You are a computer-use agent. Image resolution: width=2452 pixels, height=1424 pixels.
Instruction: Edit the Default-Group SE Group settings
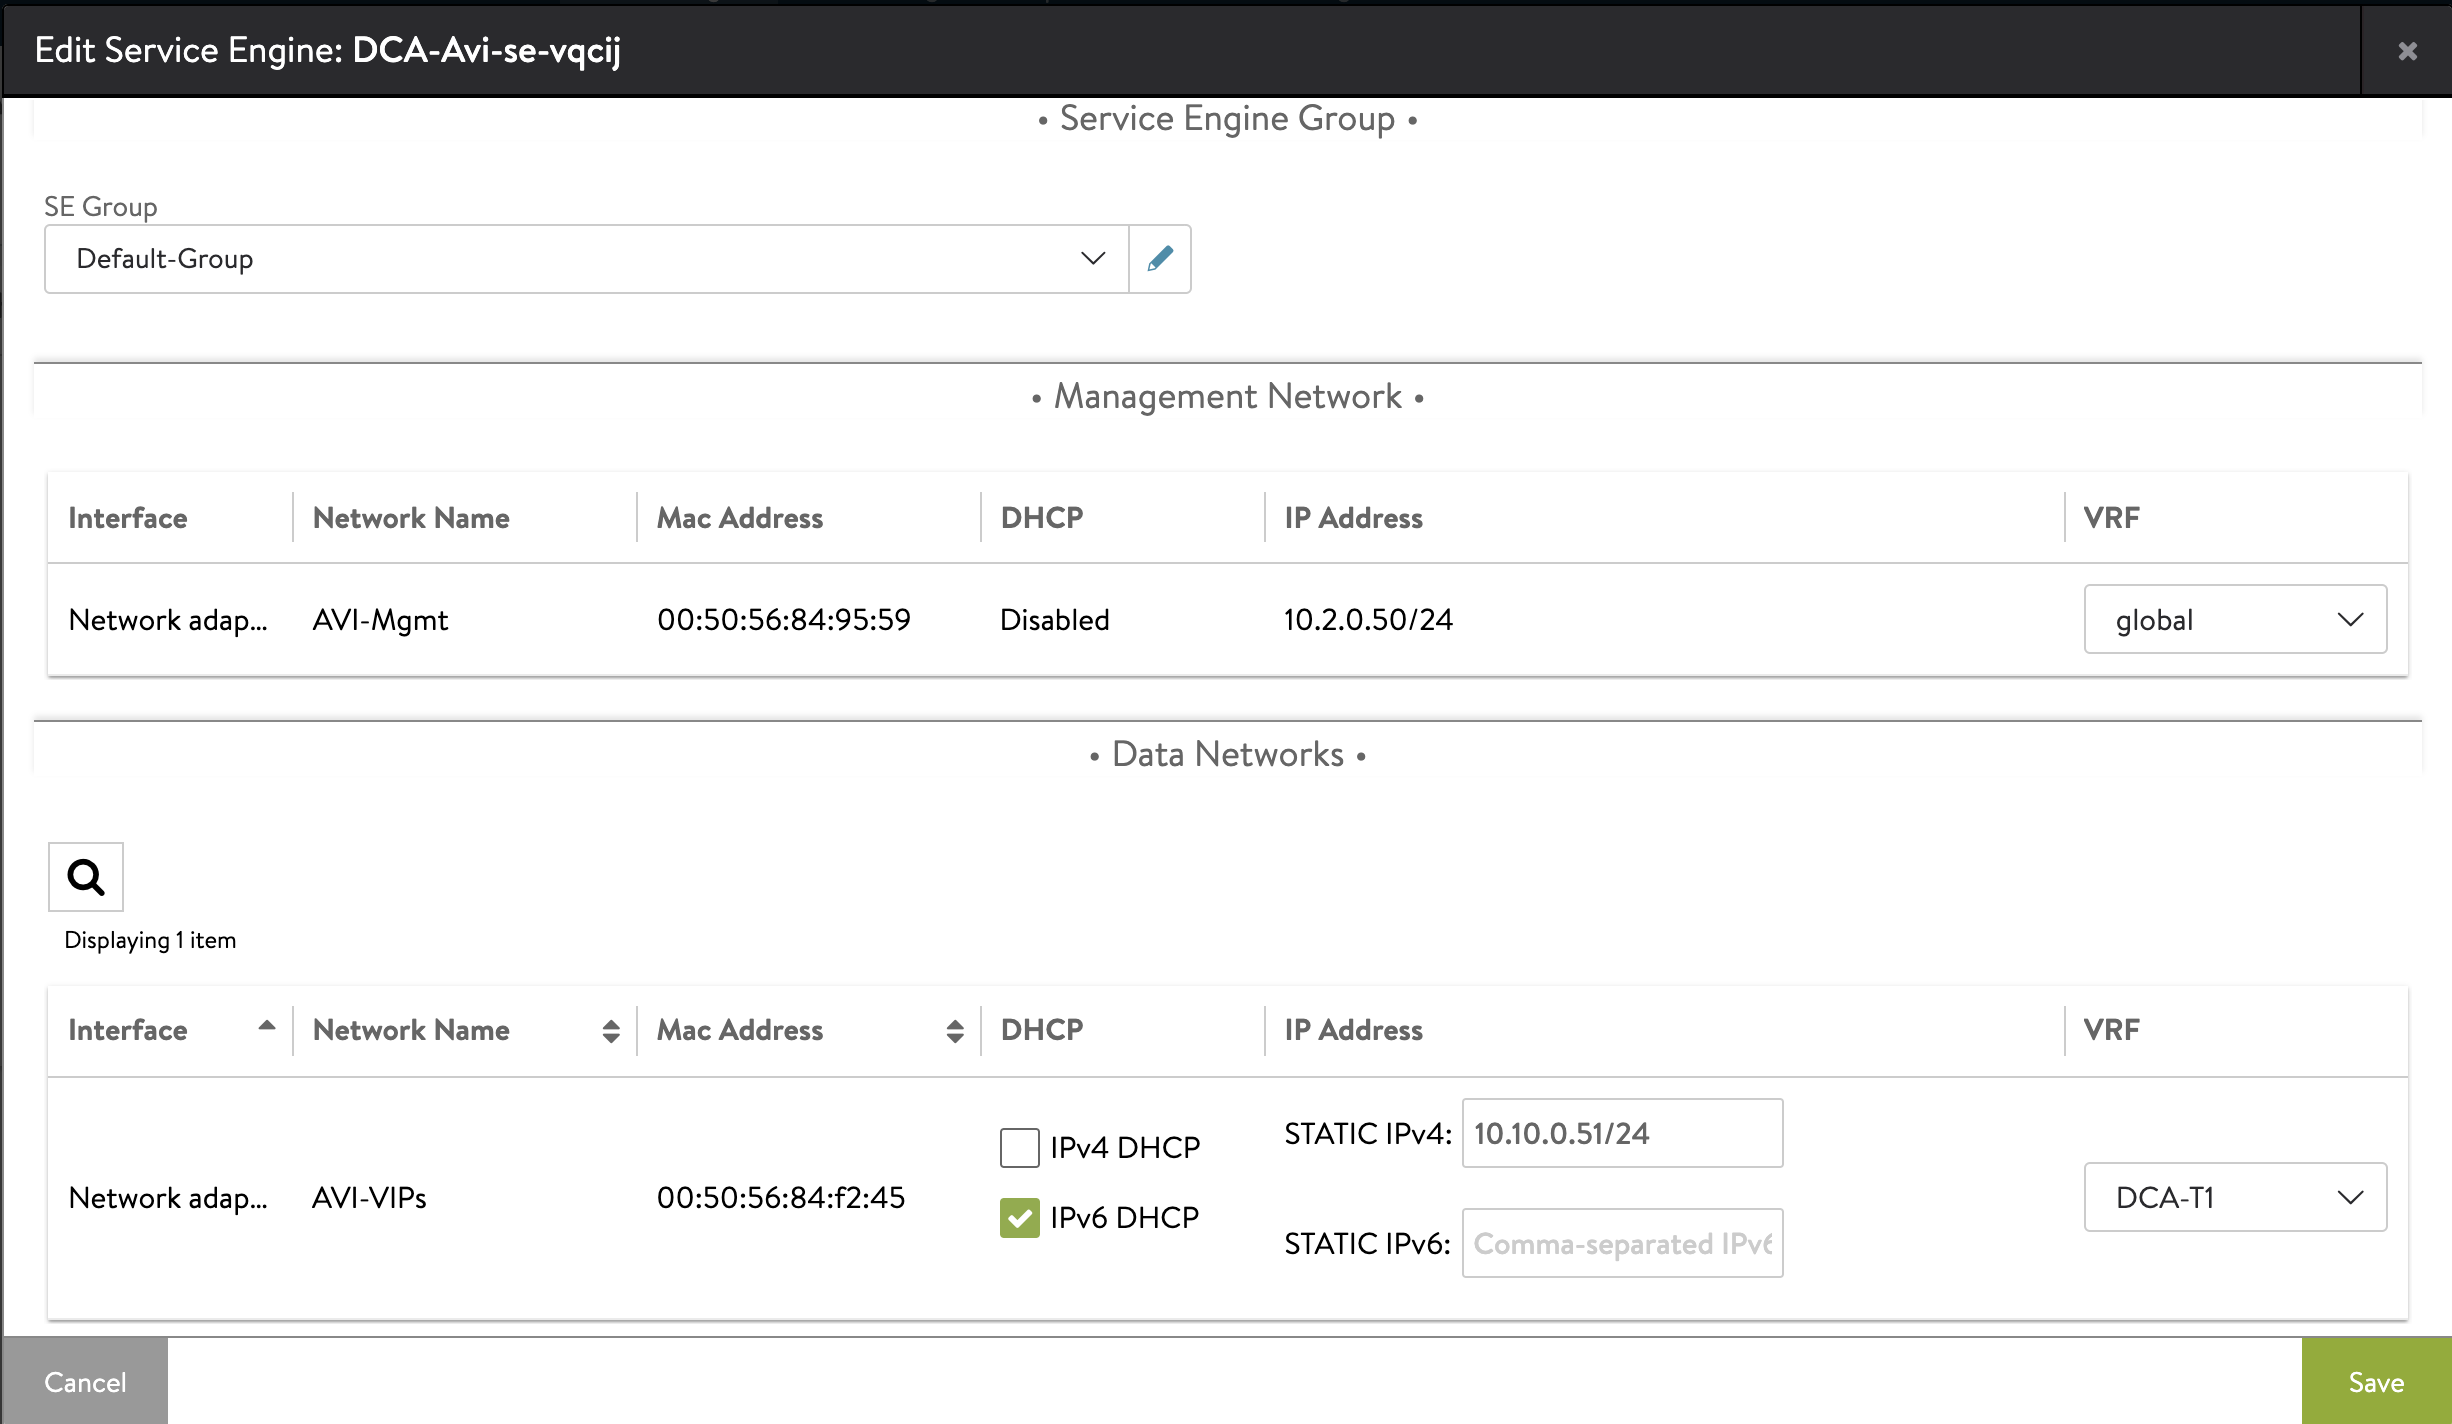[1160, 258]
